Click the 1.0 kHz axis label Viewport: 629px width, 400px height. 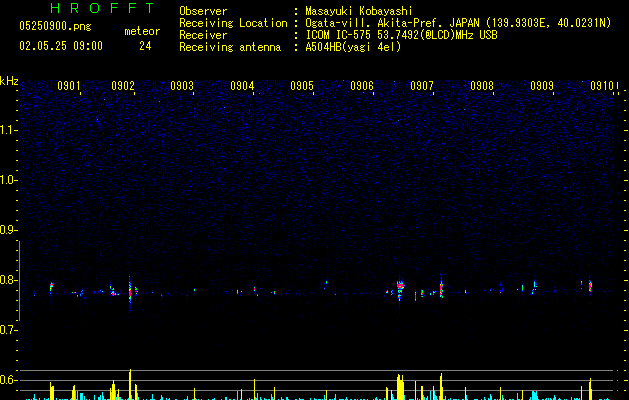pyautogui.click(x=8, y=180)
